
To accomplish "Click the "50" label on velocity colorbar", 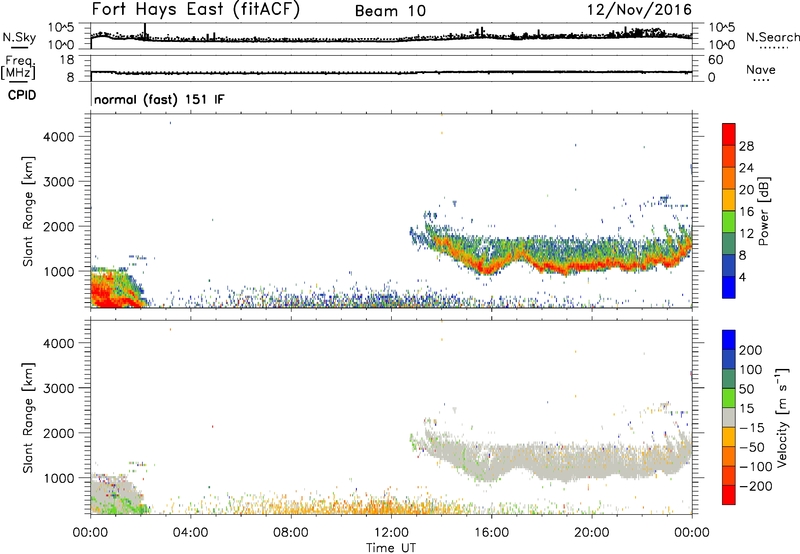I will pyautogui.click(x=746, y=389).
